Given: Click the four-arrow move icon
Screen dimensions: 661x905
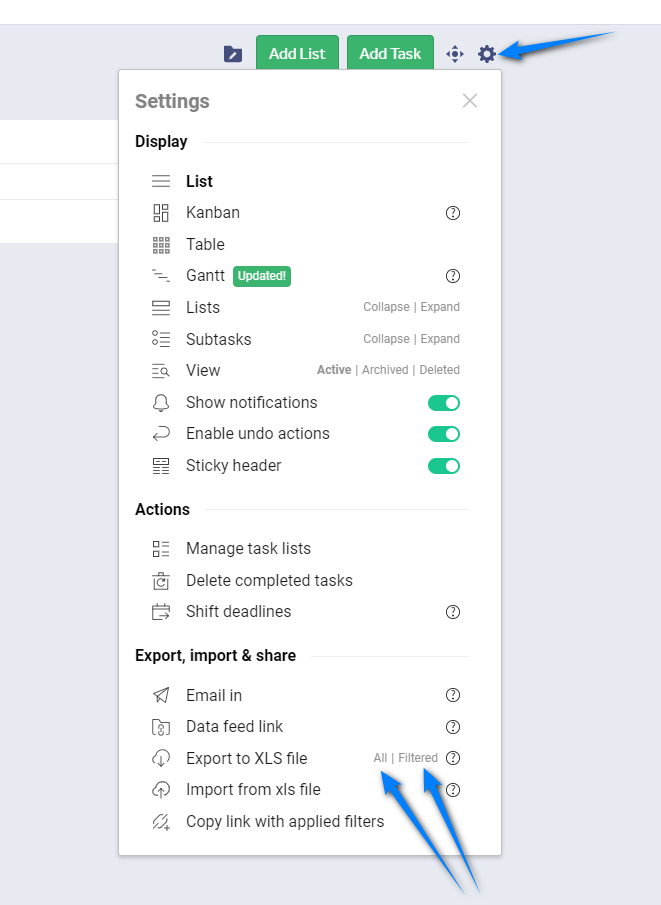Looking at the screenshot, I should 455,54.
